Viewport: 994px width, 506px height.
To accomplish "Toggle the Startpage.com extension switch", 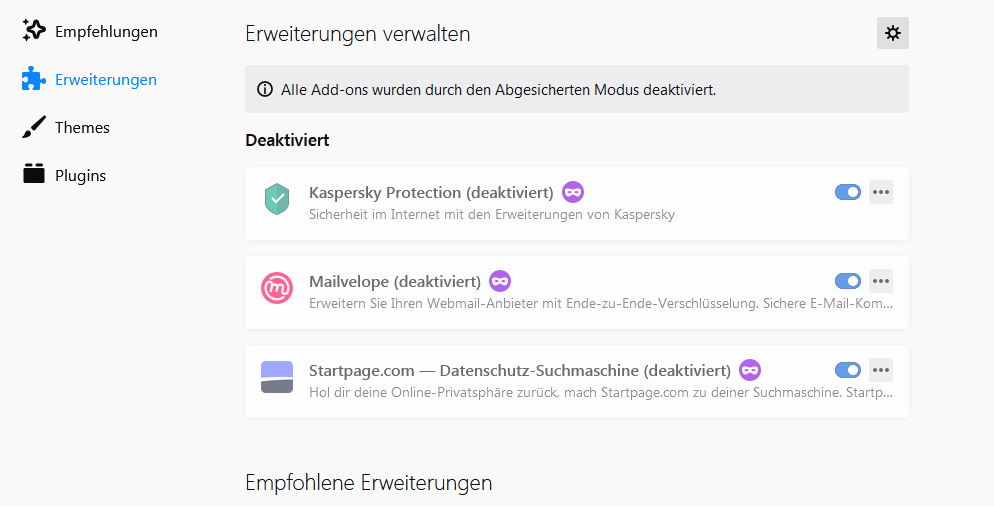I will click(847, 370).
